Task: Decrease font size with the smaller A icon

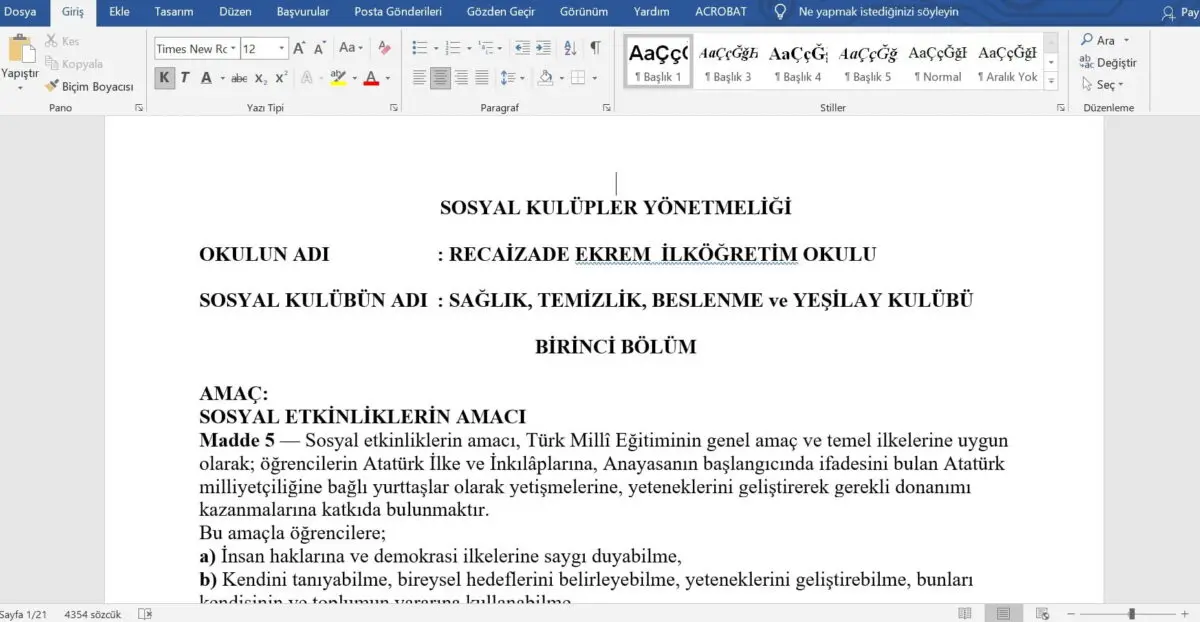Action: [x=320, y=48]
